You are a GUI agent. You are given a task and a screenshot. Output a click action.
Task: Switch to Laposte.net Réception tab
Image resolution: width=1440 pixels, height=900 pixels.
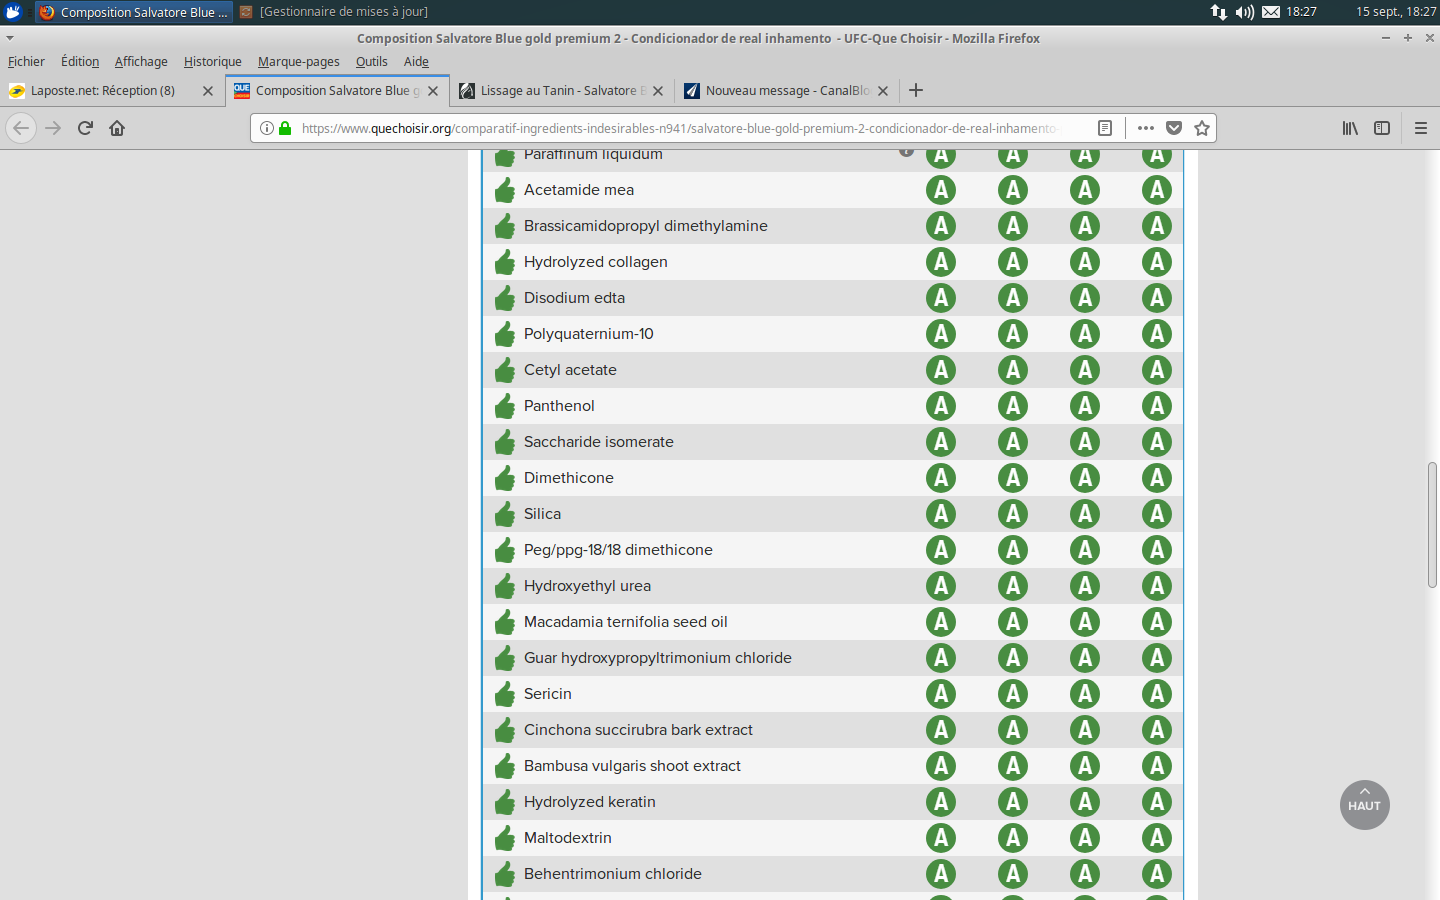click(x=103, y=90)
